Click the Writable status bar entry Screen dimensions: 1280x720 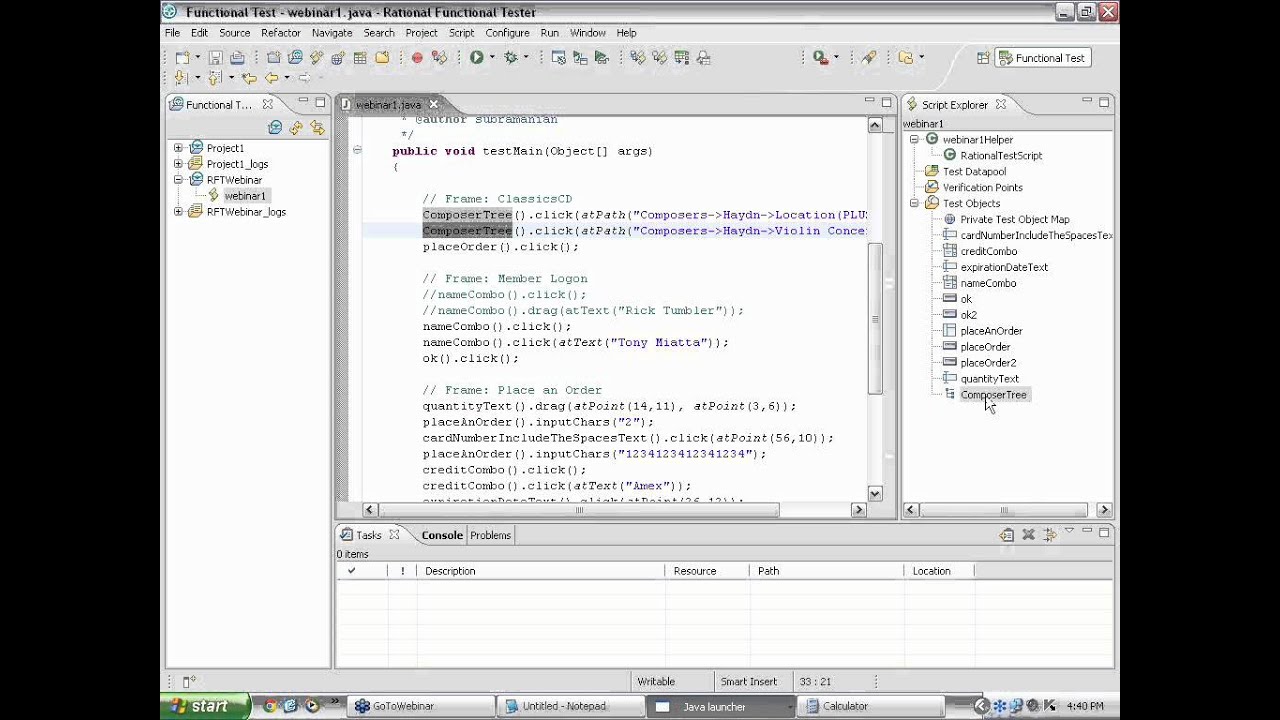coord(656,681)
